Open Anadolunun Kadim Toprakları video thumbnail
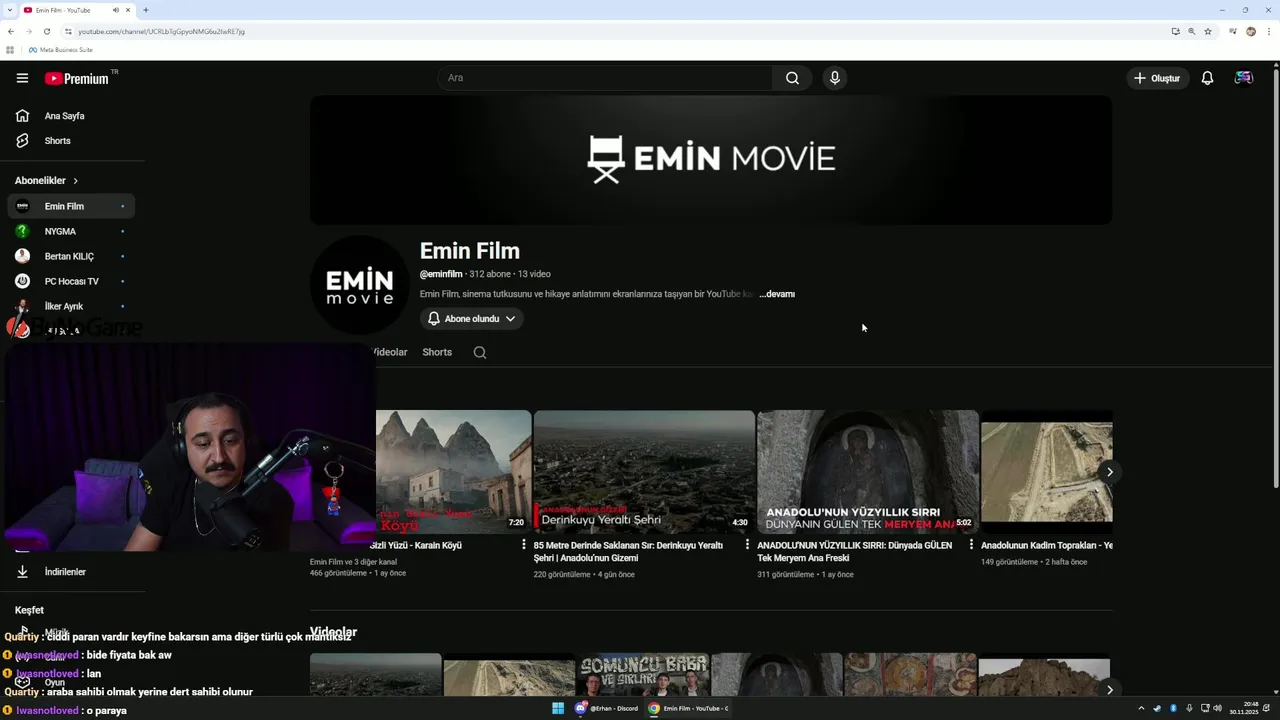1280x720 pixels. pyautogui.click(x=1046, y=471)
